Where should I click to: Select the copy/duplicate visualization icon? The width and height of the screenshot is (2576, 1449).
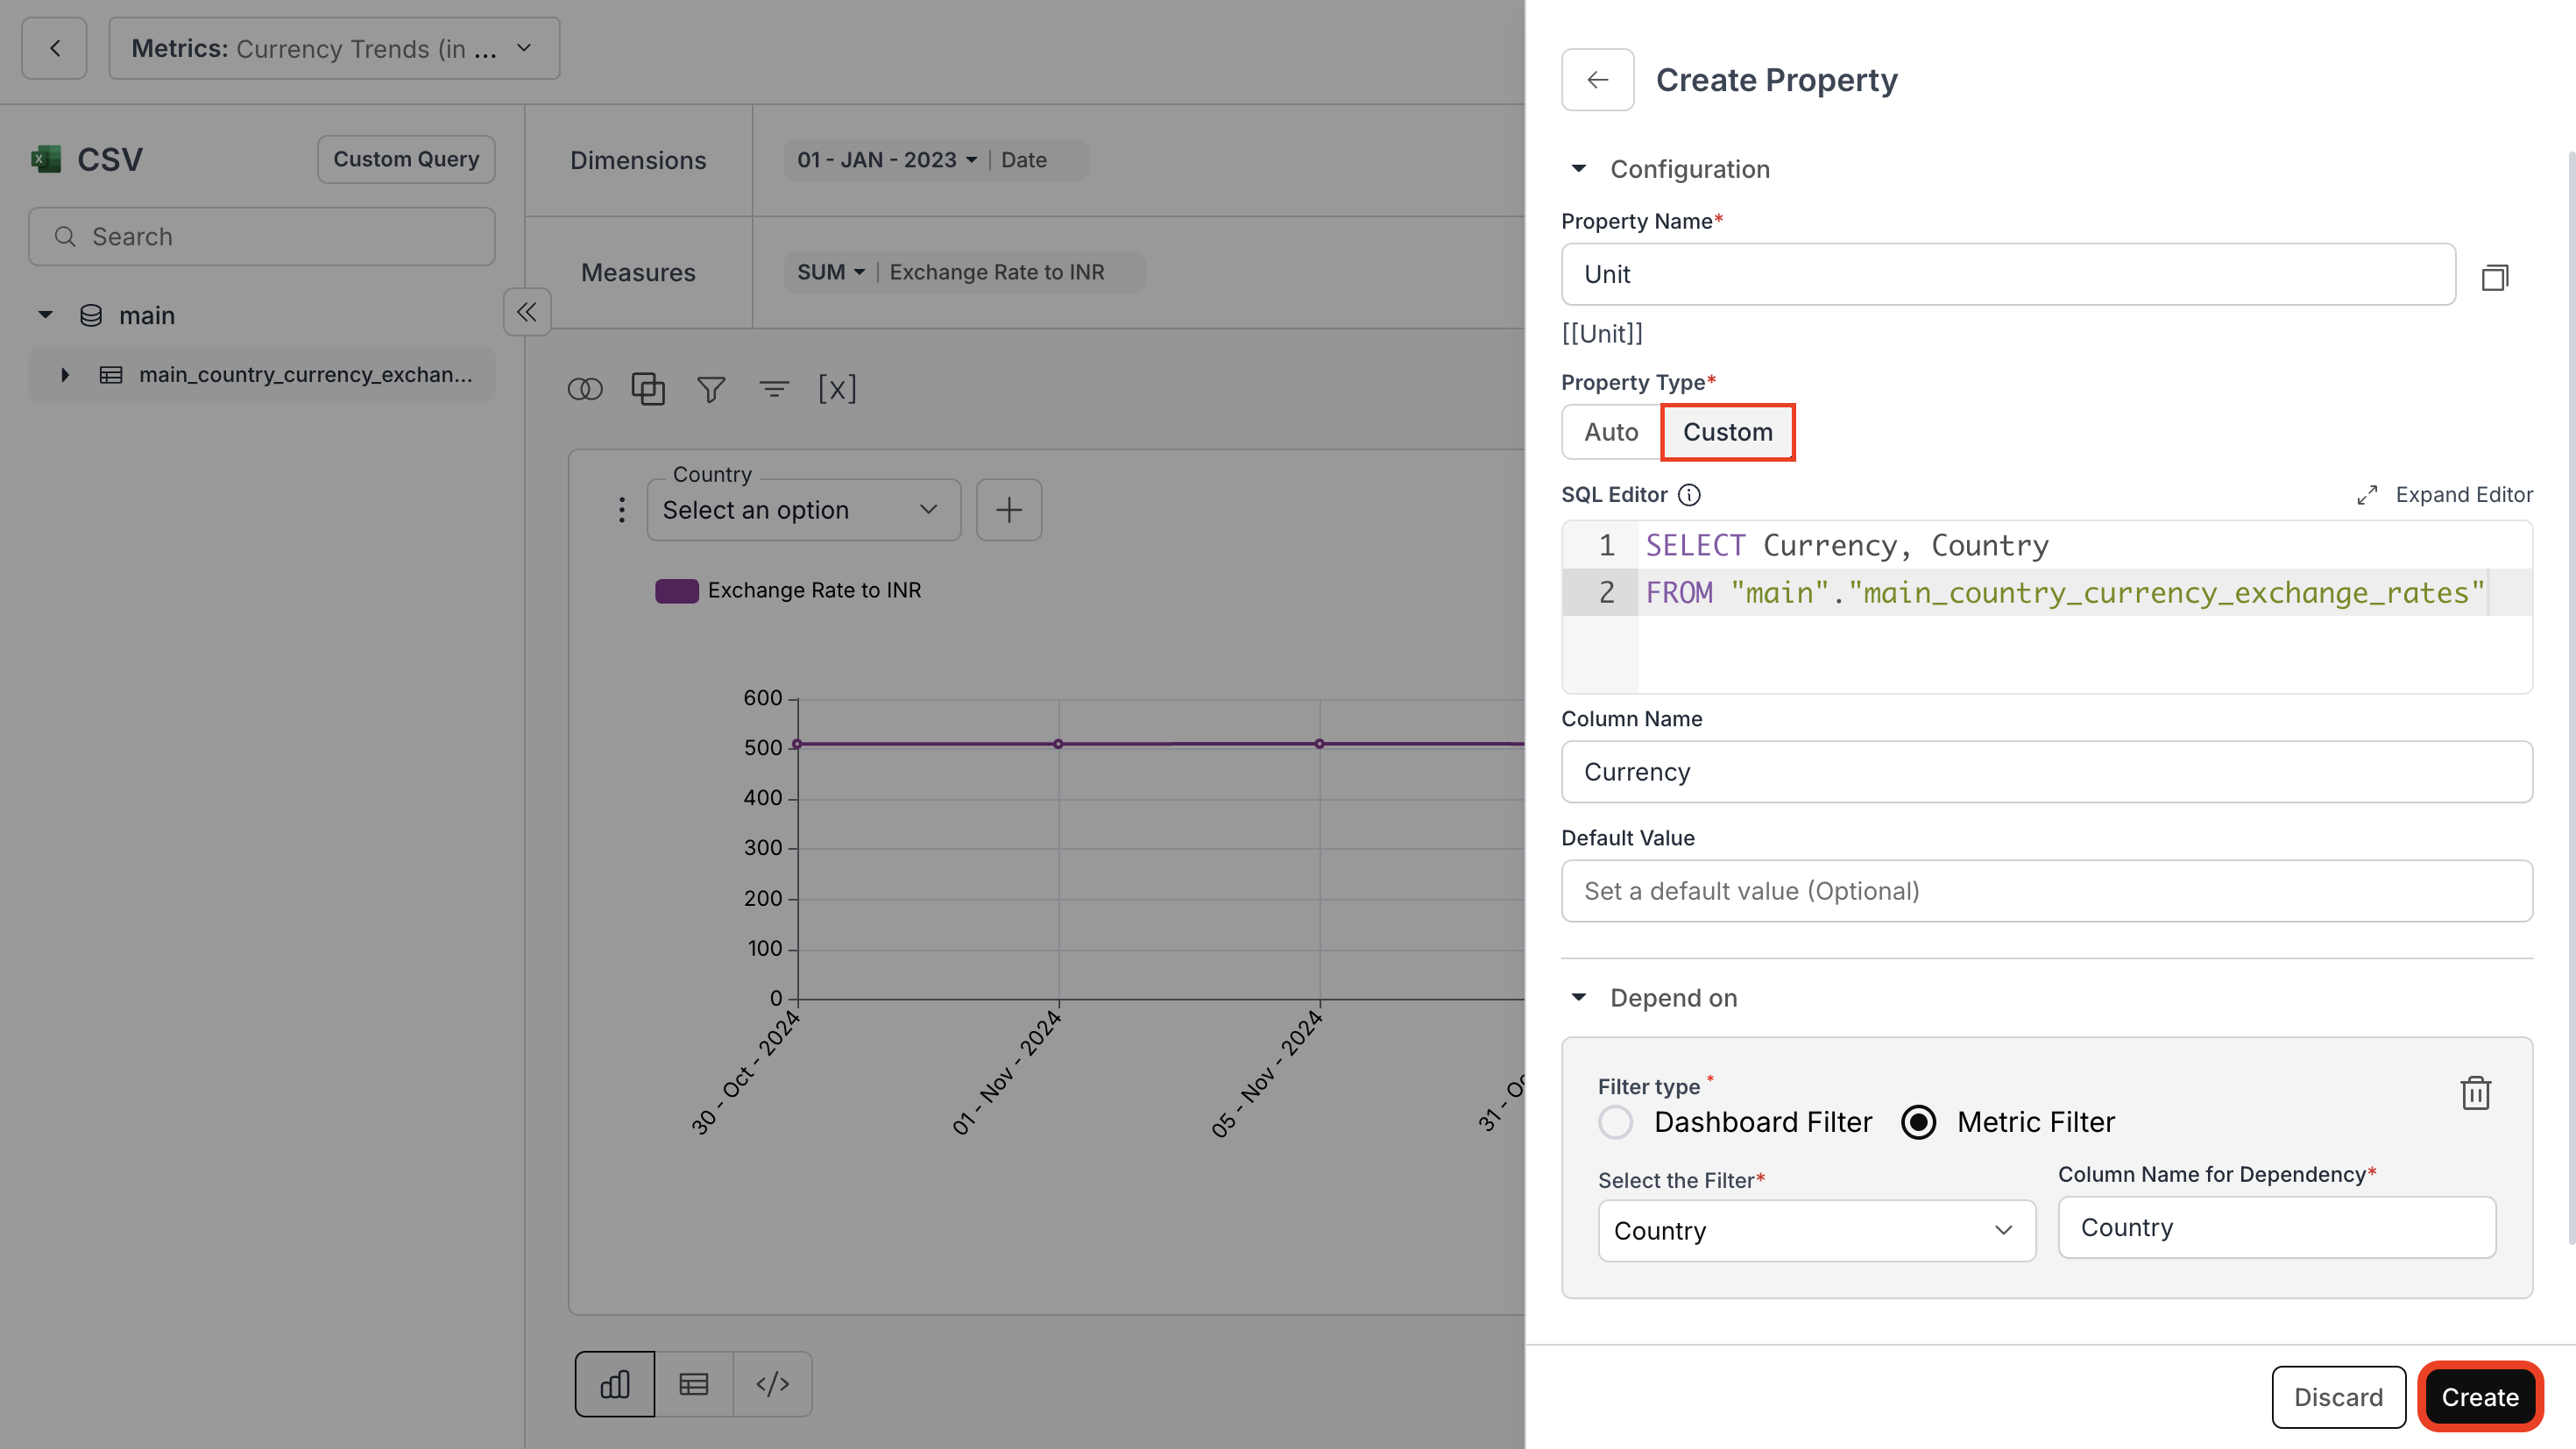(x=648, y=389)
